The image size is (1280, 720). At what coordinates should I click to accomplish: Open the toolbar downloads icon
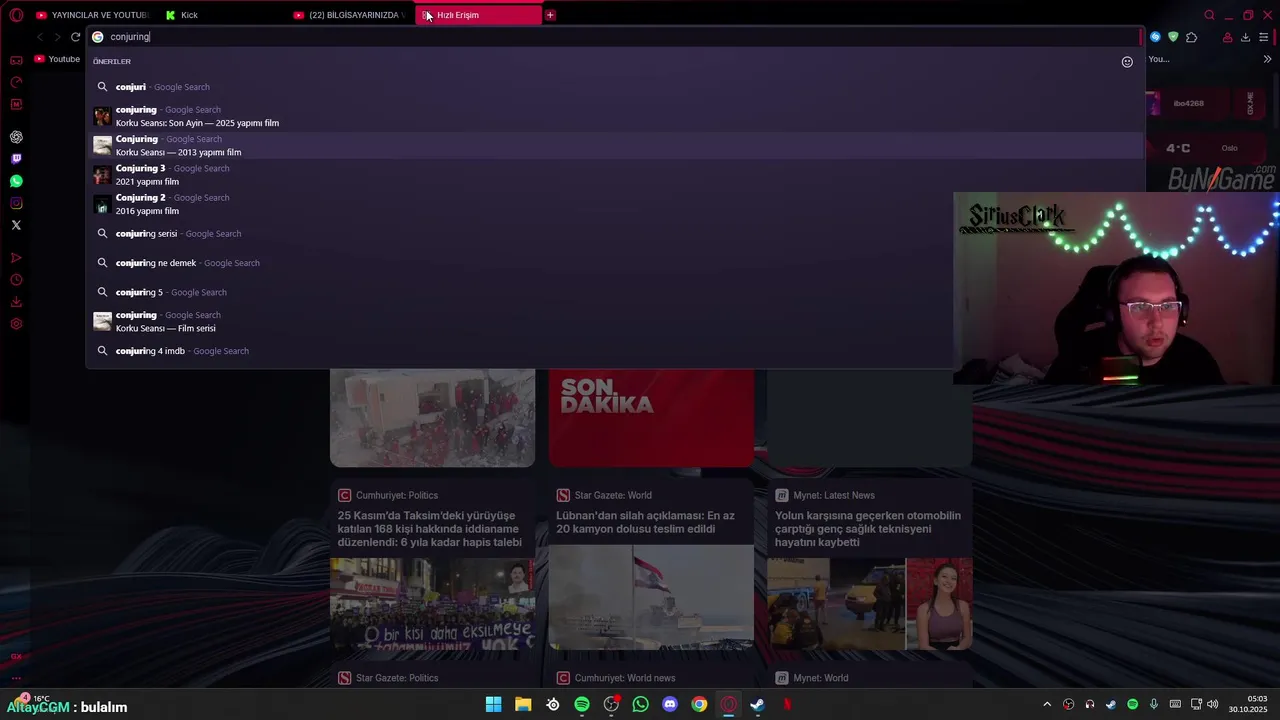pos(1245,37)
